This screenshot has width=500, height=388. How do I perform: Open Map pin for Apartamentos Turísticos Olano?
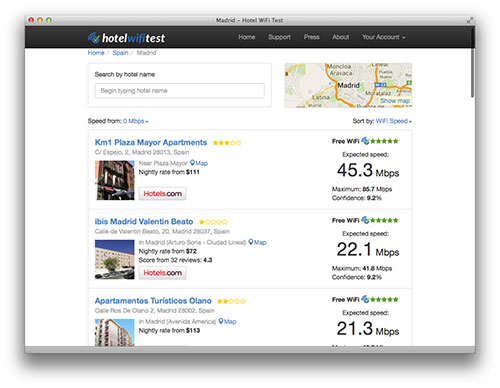coord(227,321)
